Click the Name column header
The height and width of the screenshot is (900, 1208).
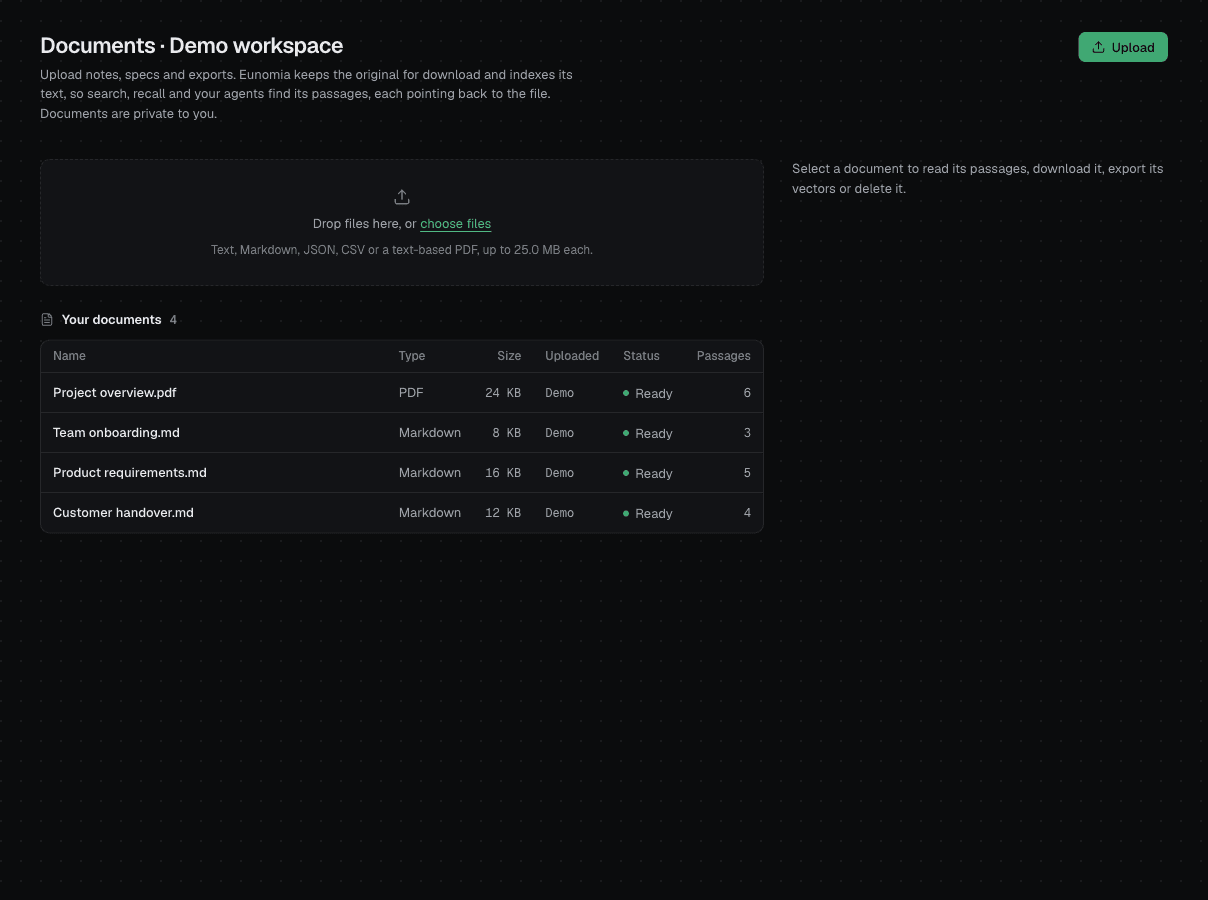tap(69, 356)
